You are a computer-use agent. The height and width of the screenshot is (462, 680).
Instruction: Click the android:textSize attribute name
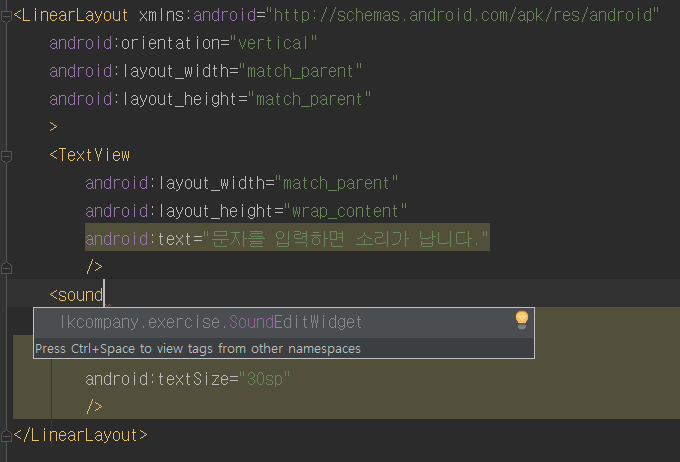coord(157,379)
